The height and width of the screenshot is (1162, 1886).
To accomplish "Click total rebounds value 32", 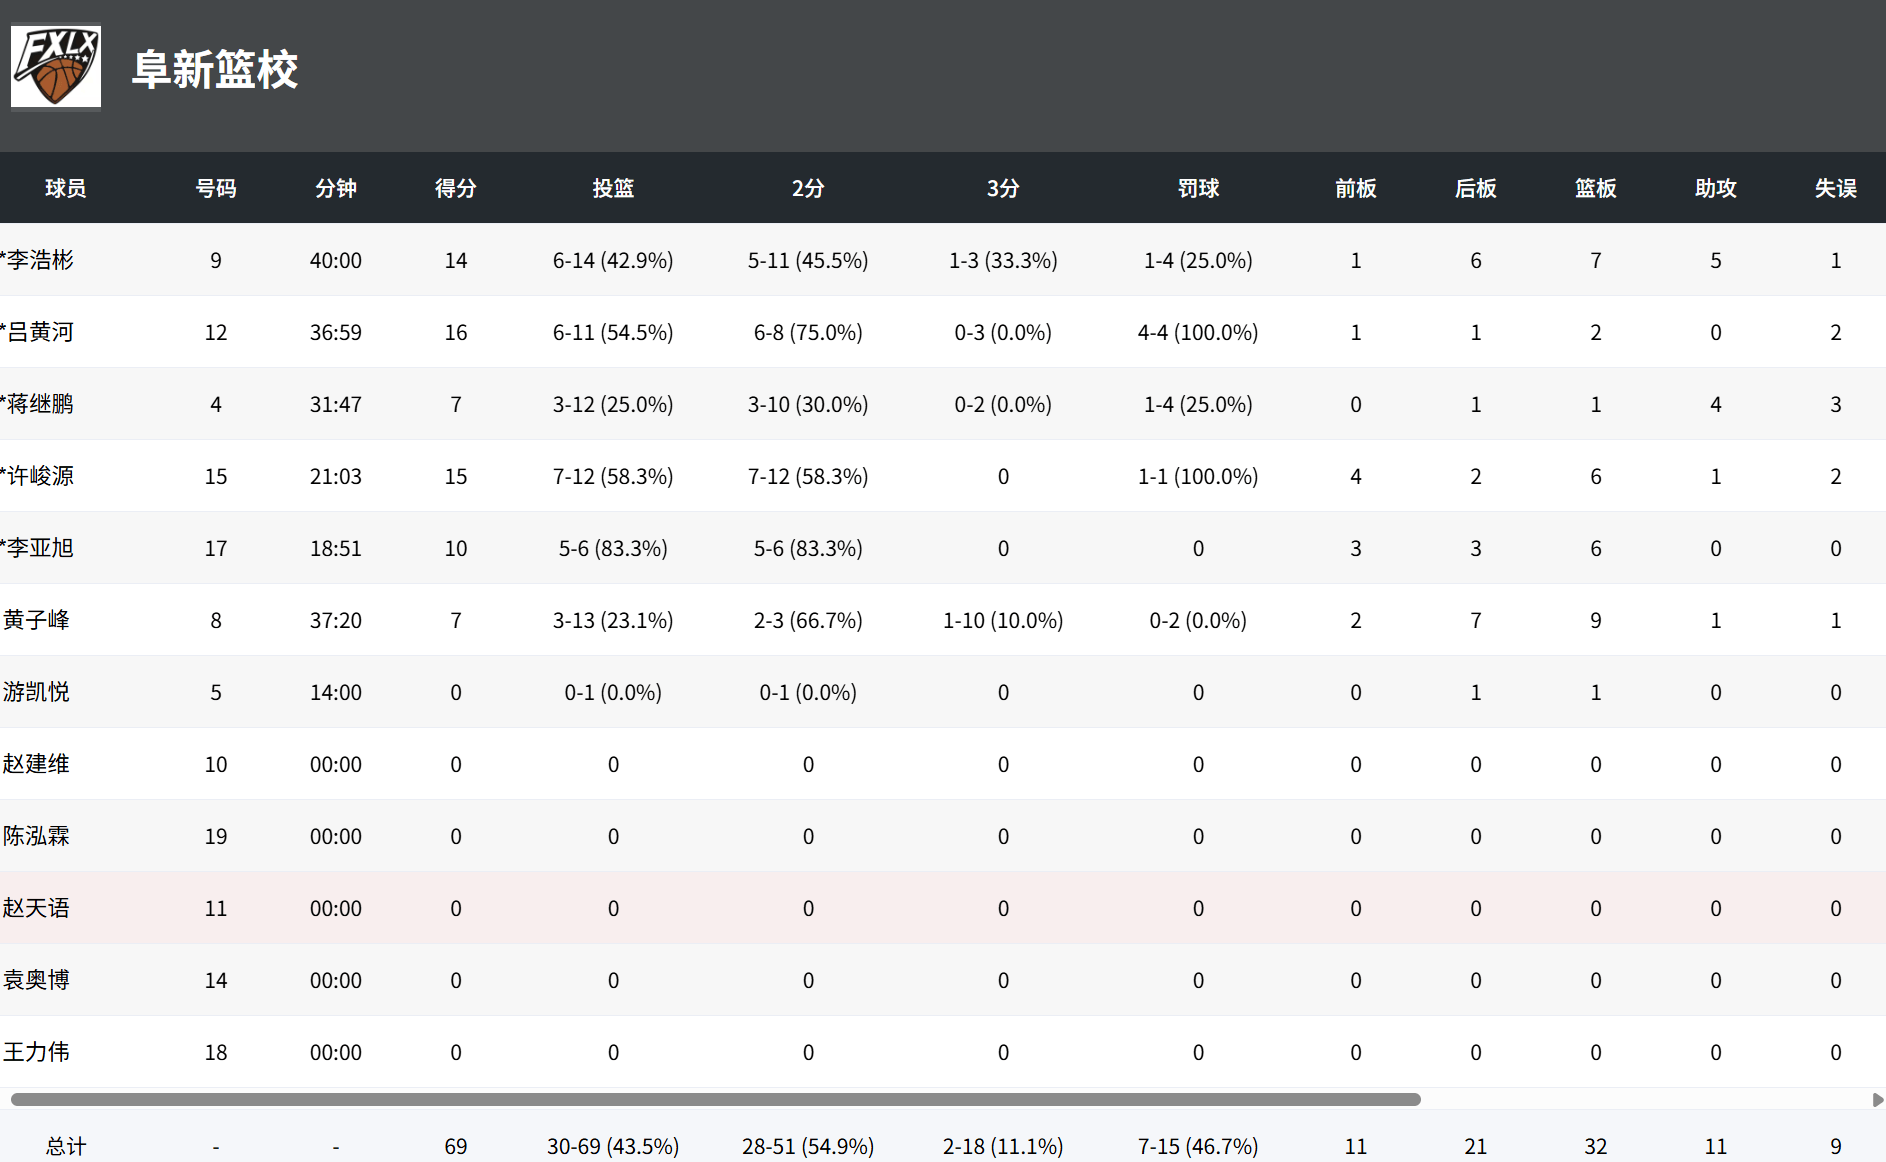I will pyautogui.click(x=1596, y=1147).
